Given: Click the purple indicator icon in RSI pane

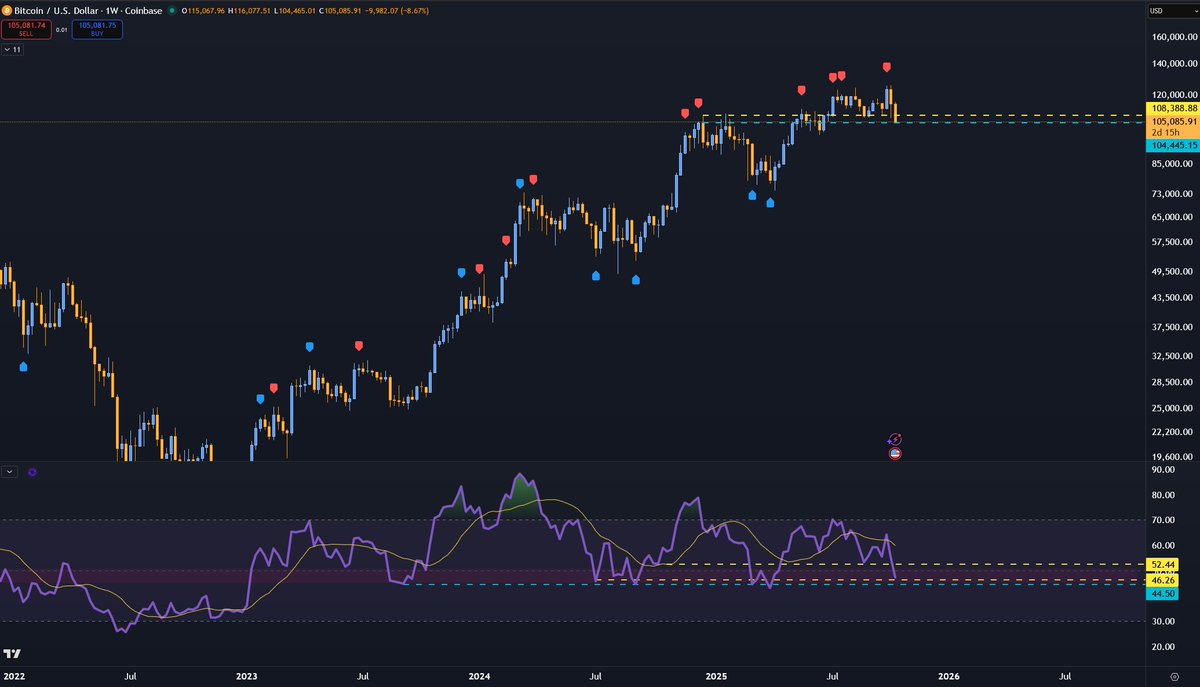Looking at the screenshot, I should click(31, 471).
